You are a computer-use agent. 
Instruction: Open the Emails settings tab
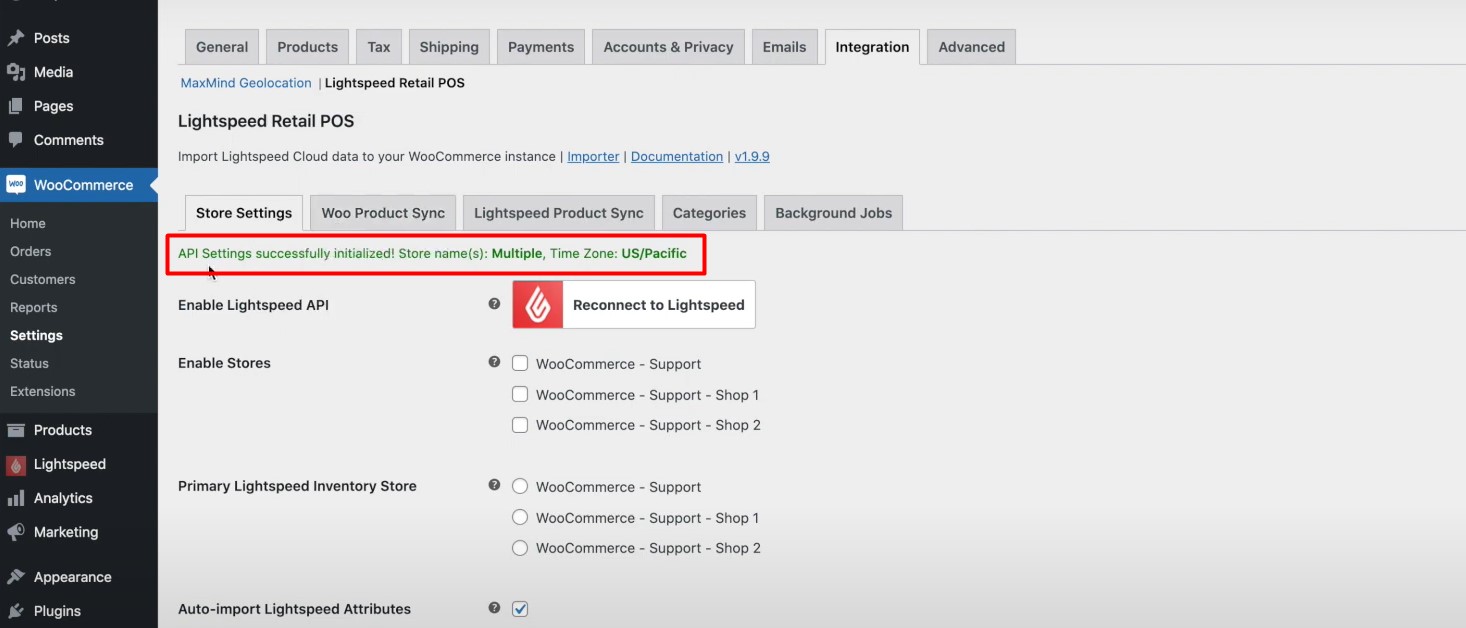point(784,47)
